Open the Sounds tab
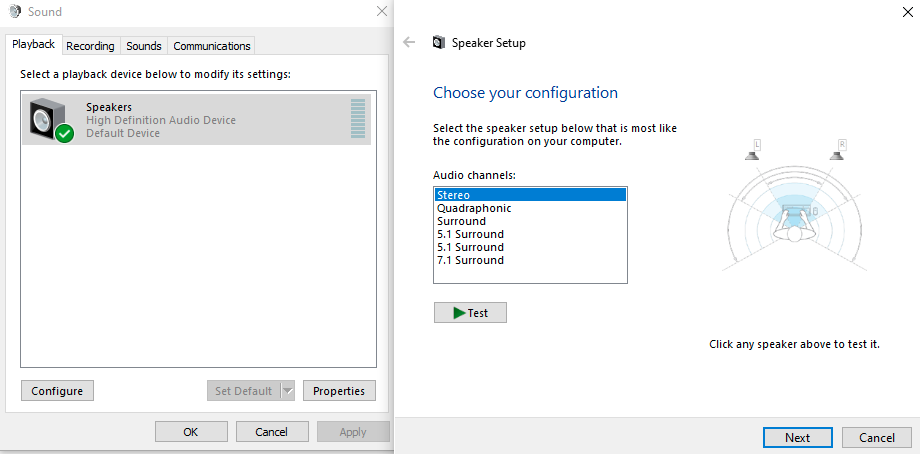 (x=144, y=46)
